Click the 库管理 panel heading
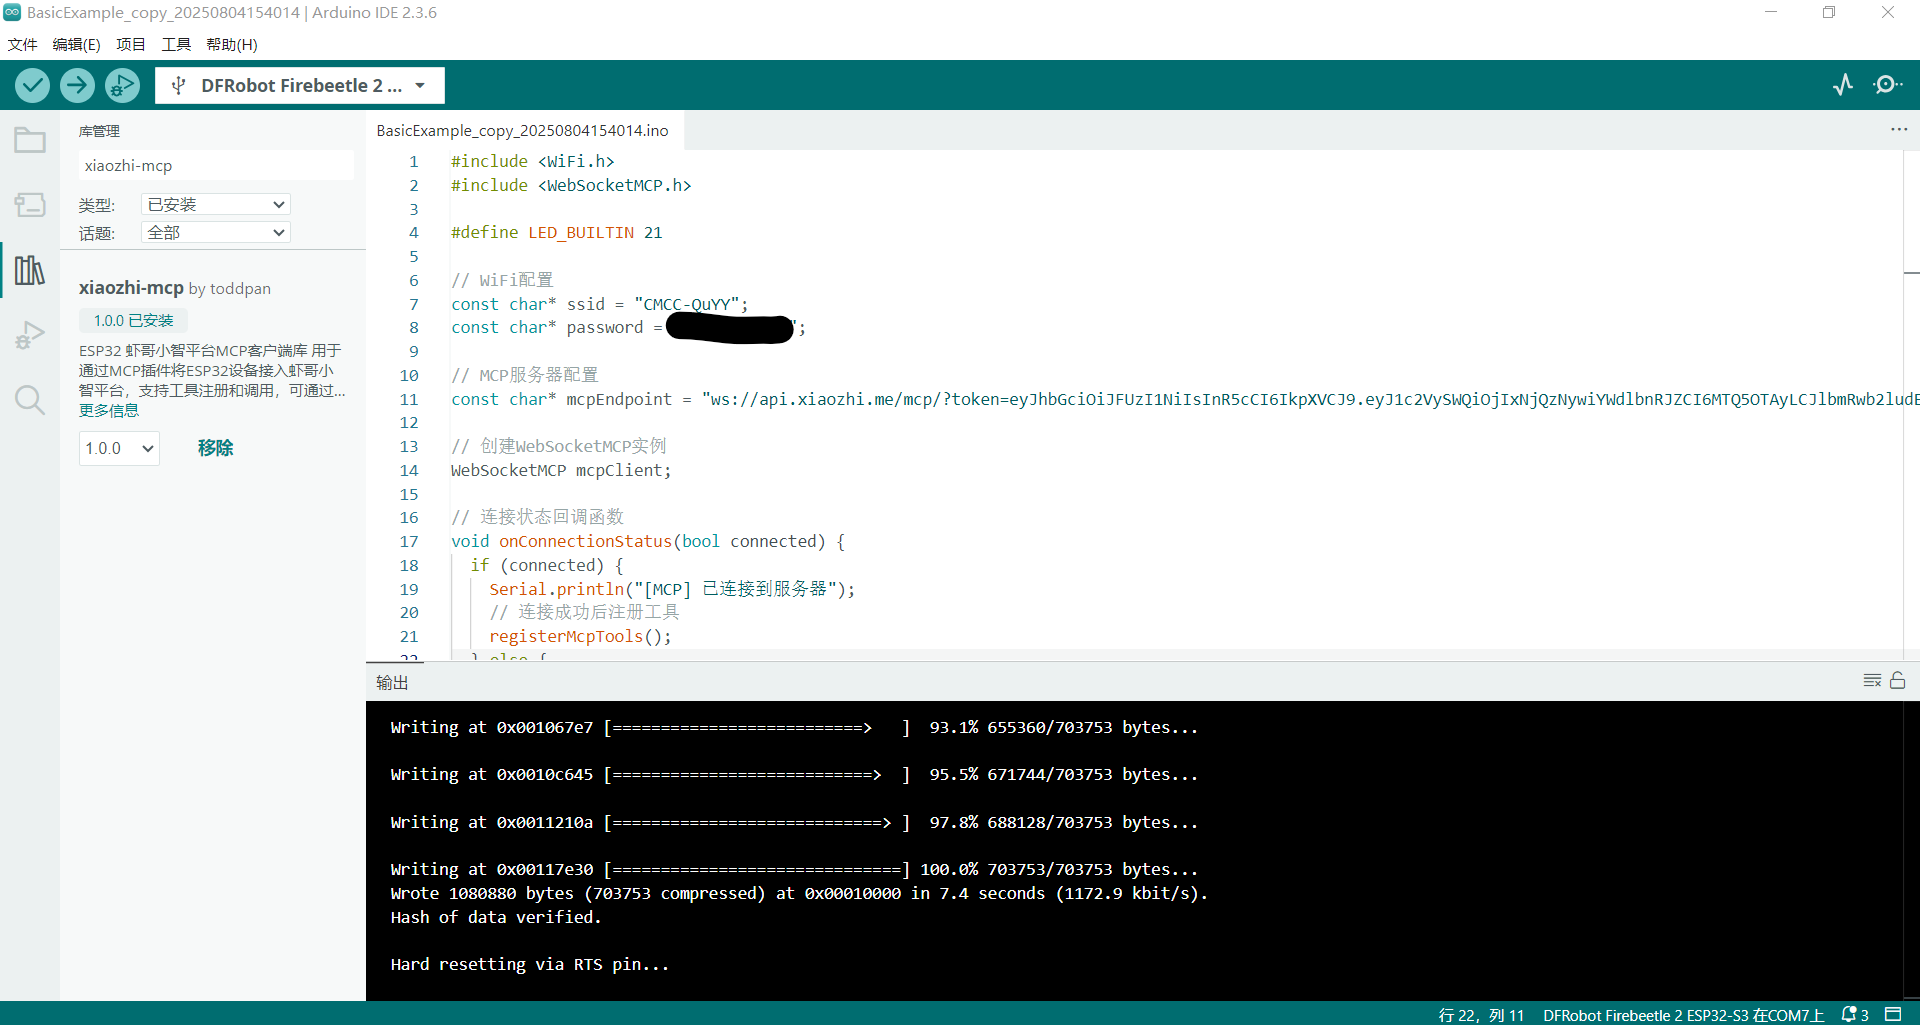 click(x=99, y=131)
